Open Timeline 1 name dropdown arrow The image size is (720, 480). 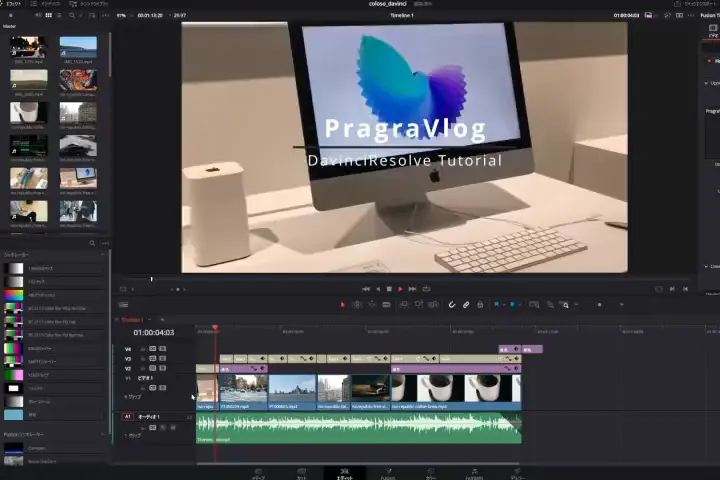[150, 319]
